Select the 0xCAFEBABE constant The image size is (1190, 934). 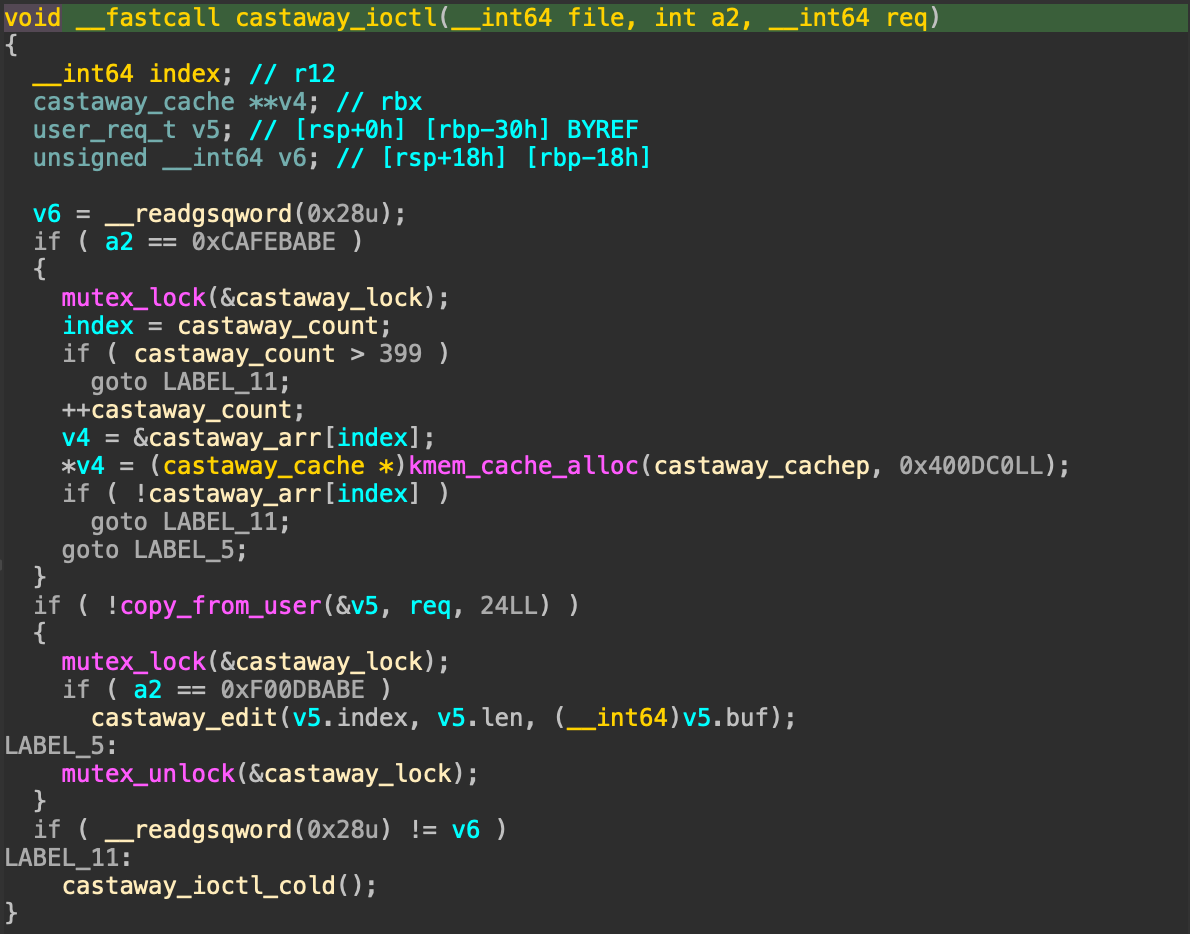[263, 241]
